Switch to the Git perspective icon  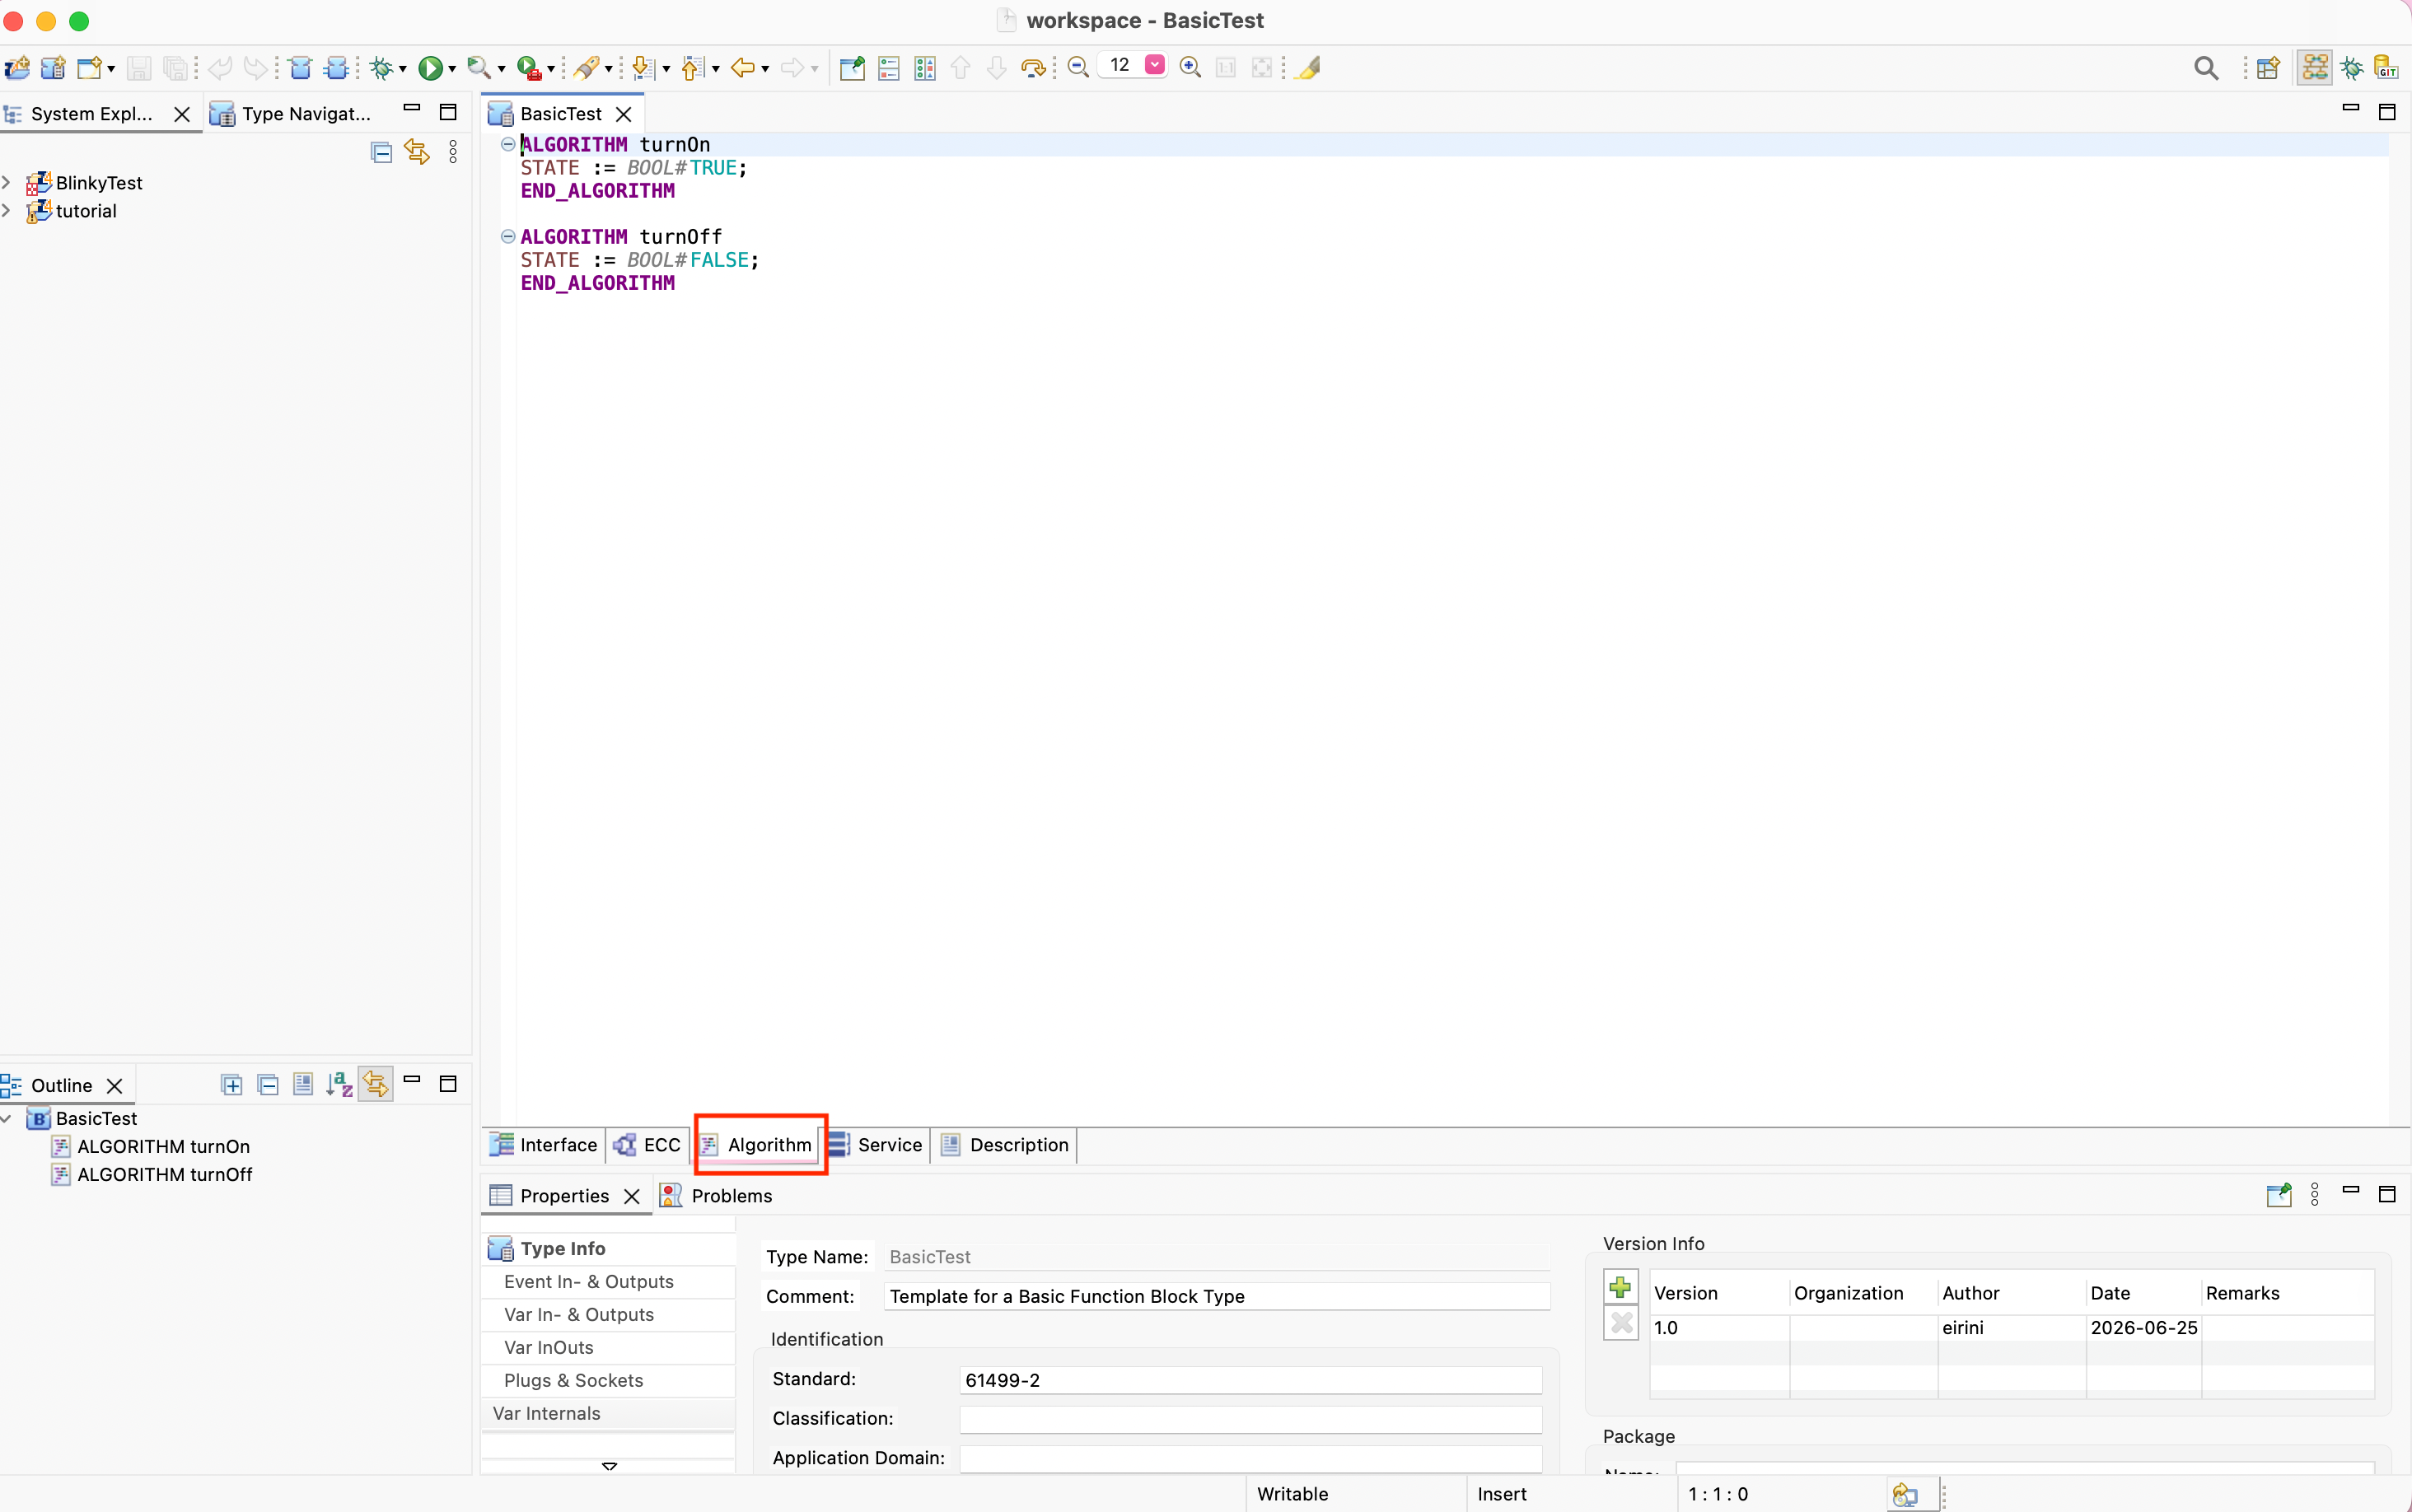tap(2387, 67)
